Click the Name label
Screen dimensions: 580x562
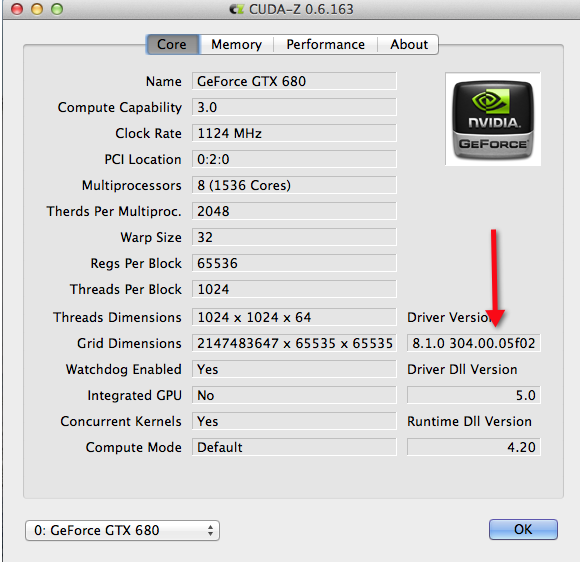pyautogui.click(x=163, y=81)
